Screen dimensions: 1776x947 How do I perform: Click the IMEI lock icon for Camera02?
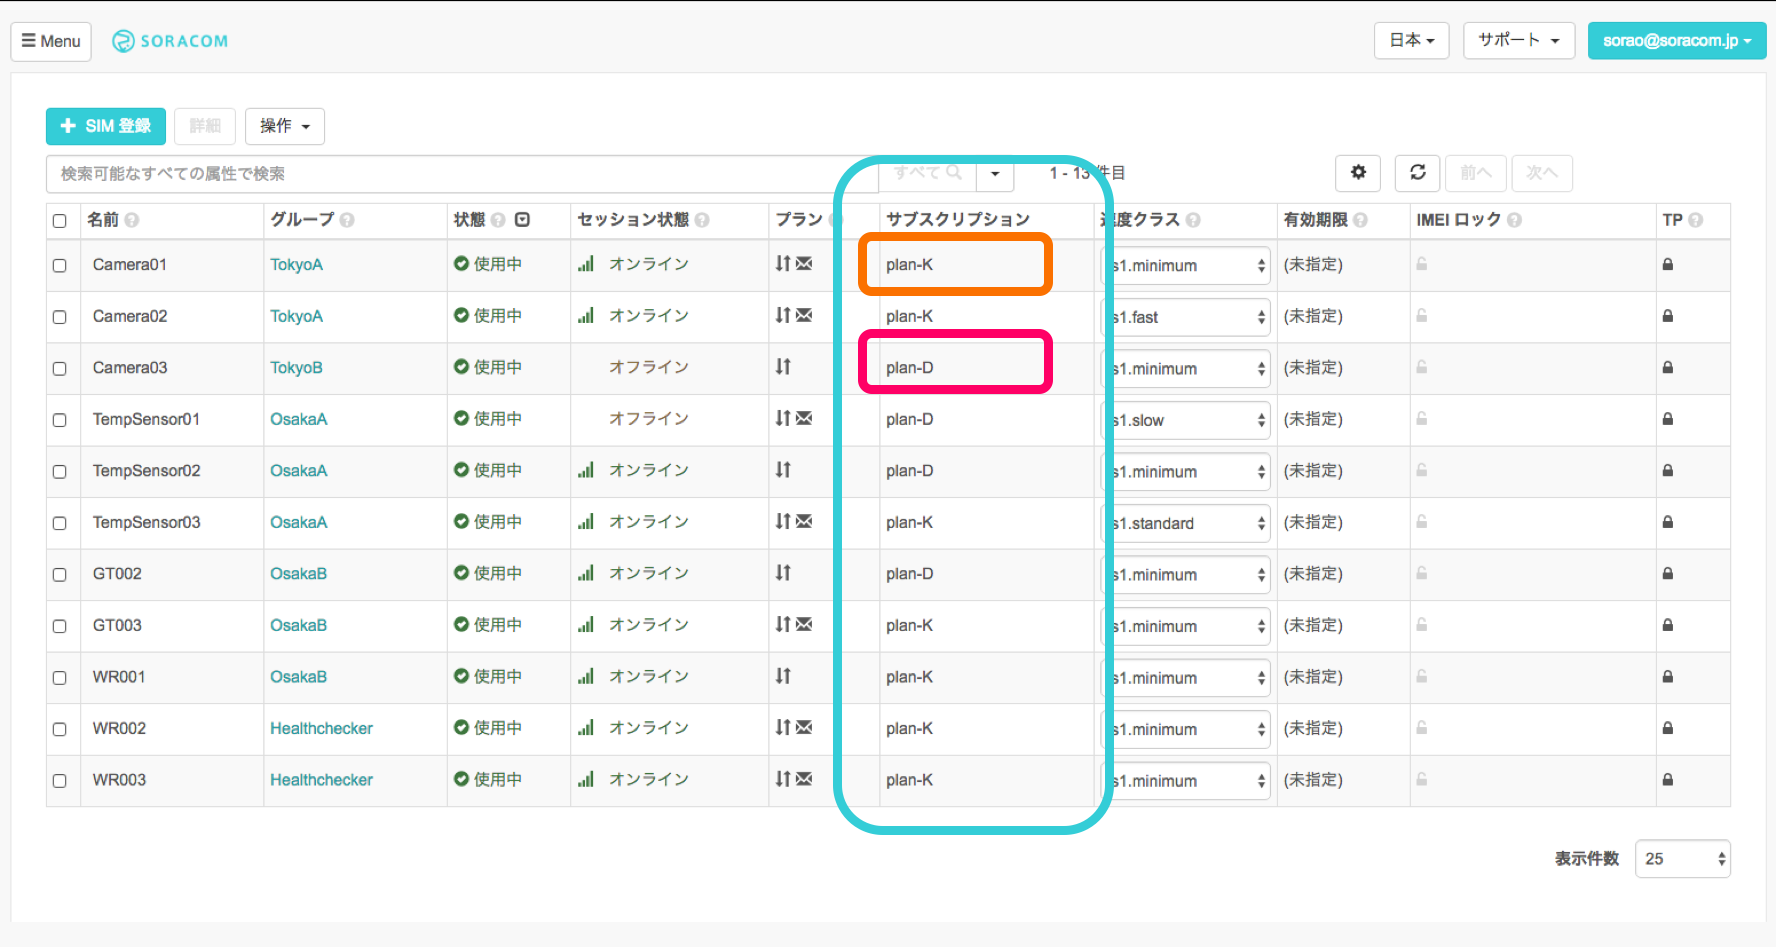(x=1422, y=316)
